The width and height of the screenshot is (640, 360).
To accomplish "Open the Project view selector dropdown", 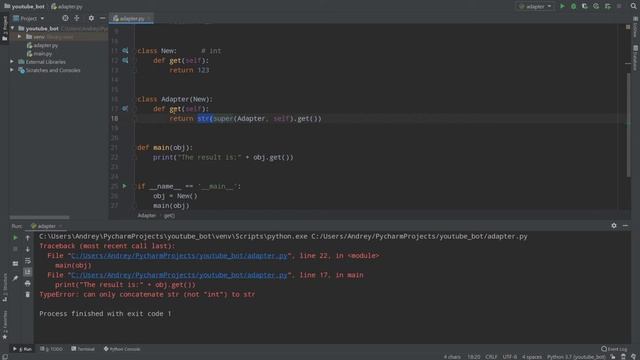I will [29, 18].
